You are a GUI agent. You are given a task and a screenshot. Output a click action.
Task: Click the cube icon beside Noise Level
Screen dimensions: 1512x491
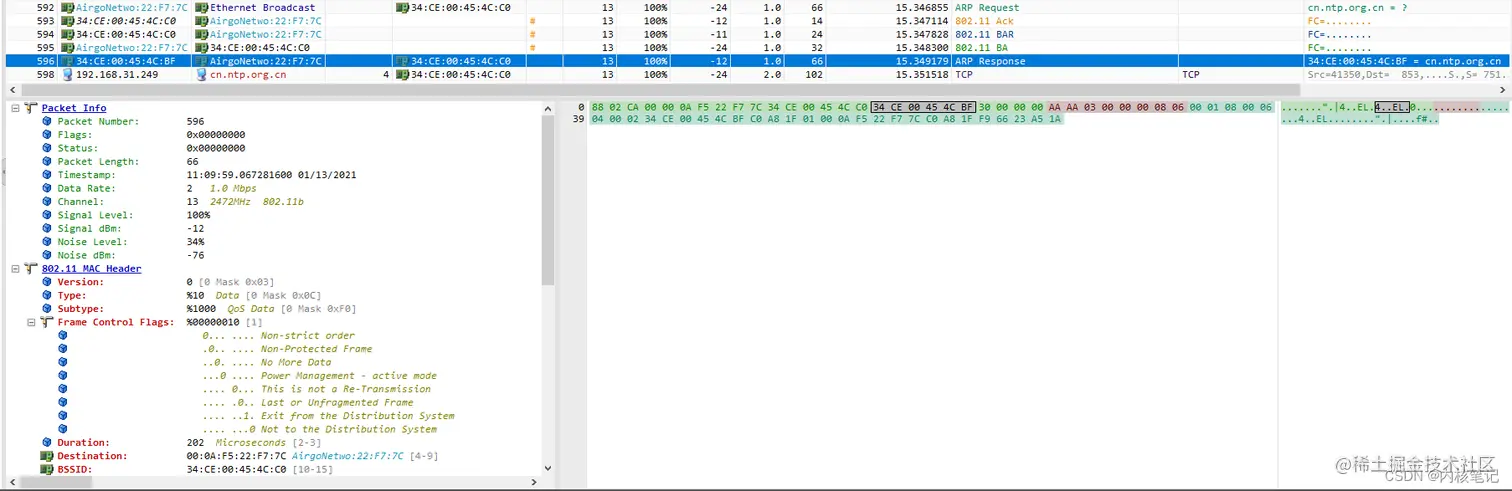pos(47,242)
